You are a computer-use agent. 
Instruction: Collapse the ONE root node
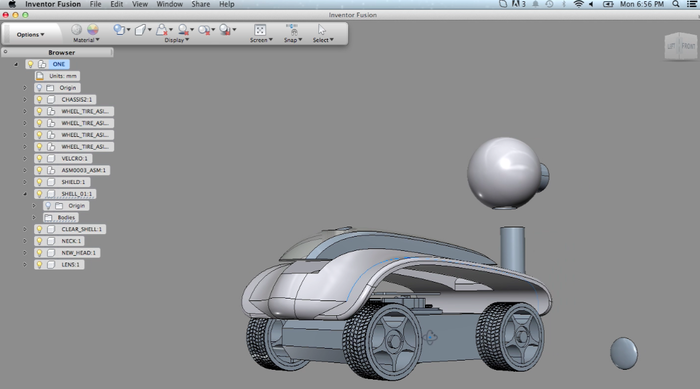click(16, 64)
